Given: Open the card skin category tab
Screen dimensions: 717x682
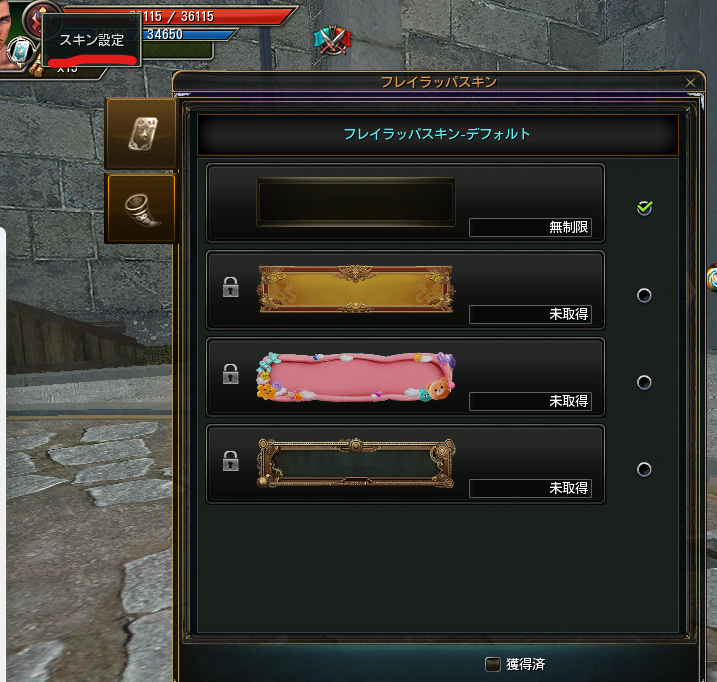Looking at the screenshot, I should [x=141, y=134].
